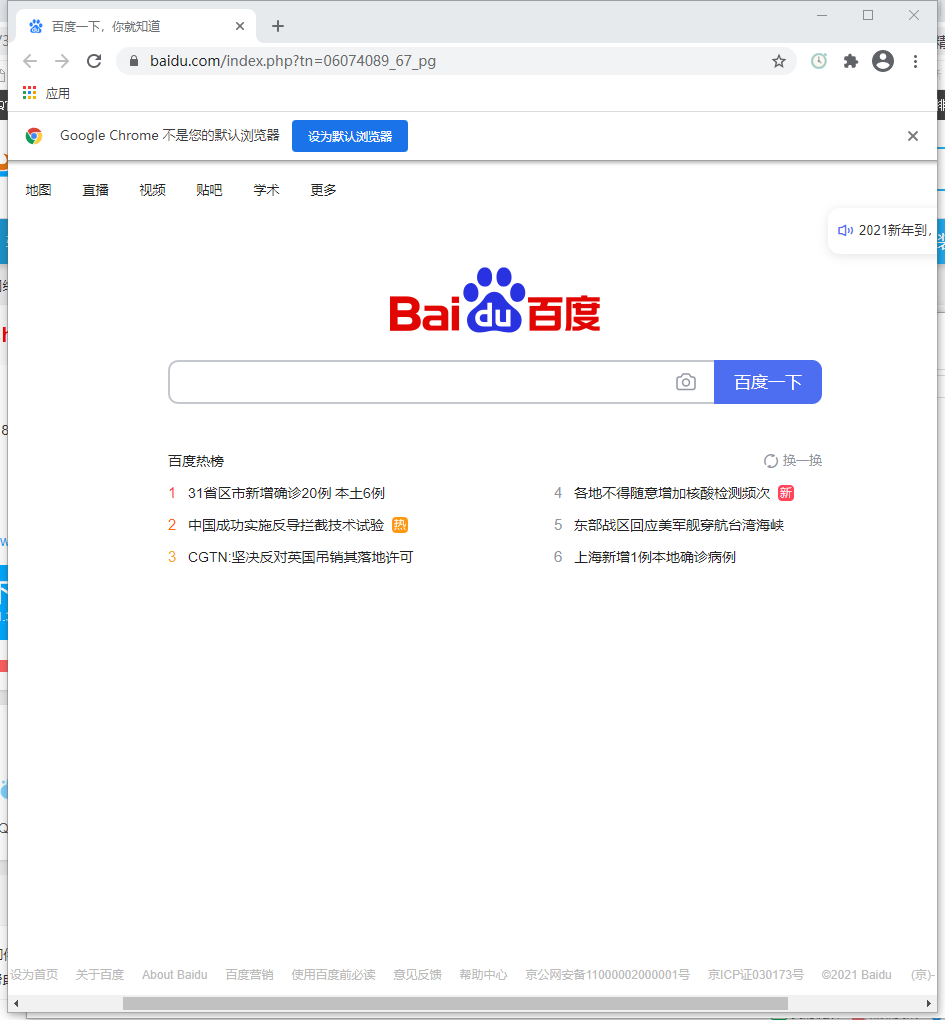
Task: Bookmark this page with the star icon
Action: tap(779, 61)
